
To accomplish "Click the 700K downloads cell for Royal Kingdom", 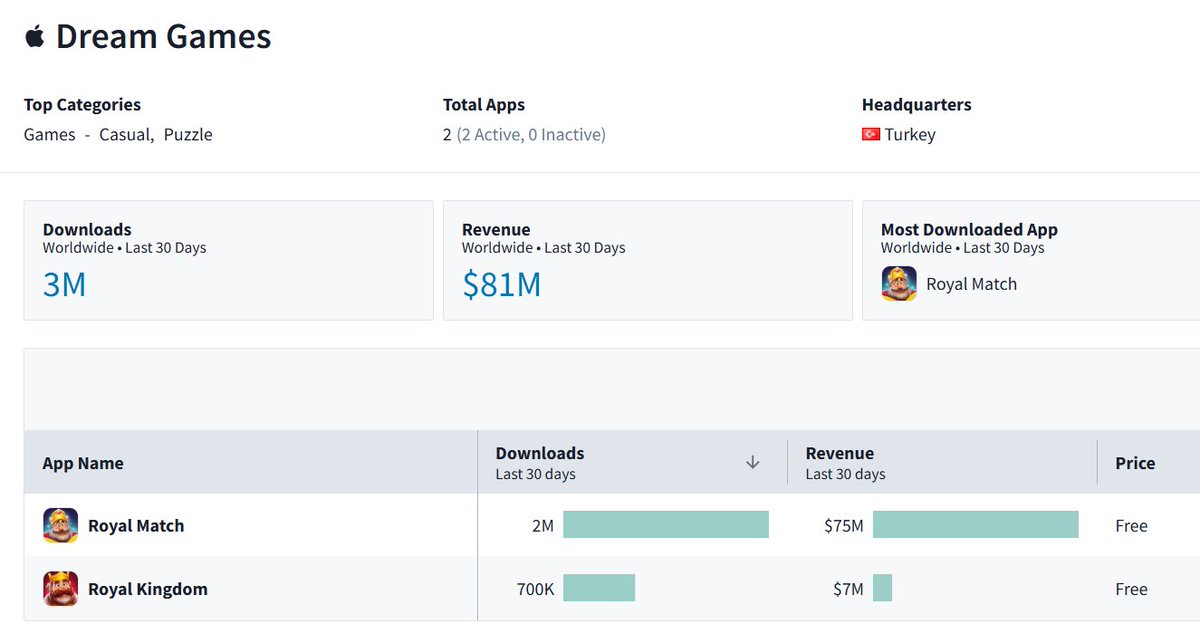I will tap(535, 589).
